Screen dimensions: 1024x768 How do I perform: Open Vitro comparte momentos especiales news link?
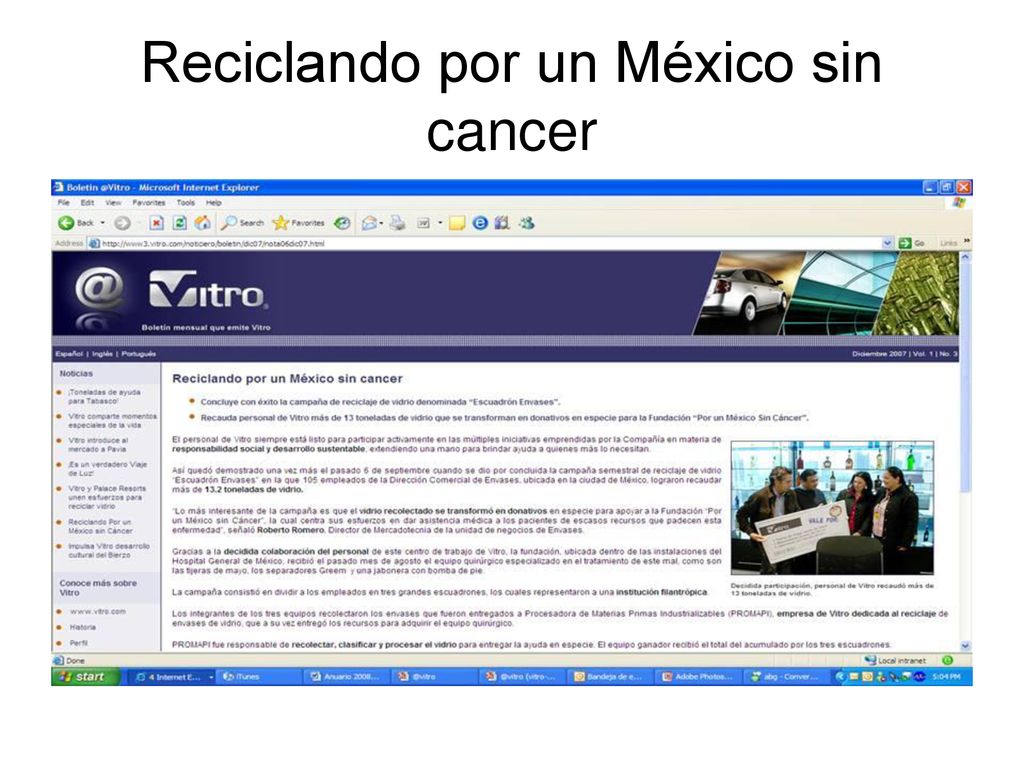[x=112, y=421]
